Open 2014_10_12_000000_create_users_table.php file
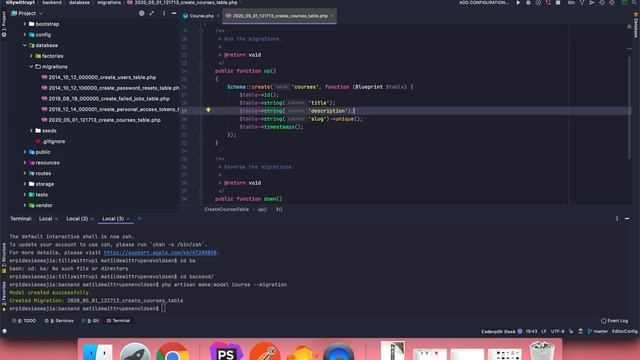The height and width of the screenshot is (360, 640). click(x=102, y=77)
